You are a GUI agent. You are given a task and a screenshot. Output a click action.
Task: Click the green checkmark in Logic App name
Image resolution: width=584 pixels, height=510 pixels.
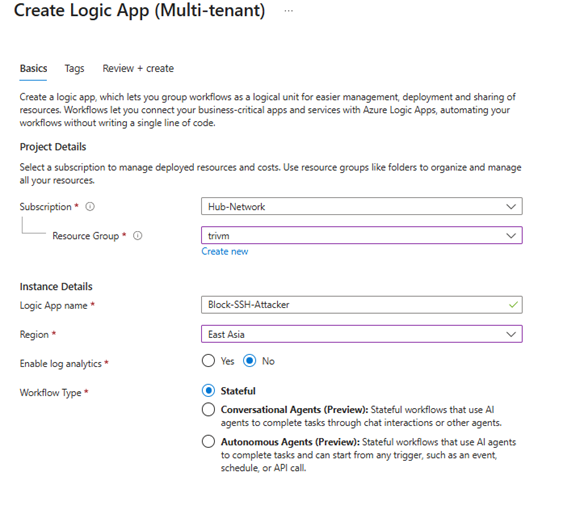coord(513,305)
